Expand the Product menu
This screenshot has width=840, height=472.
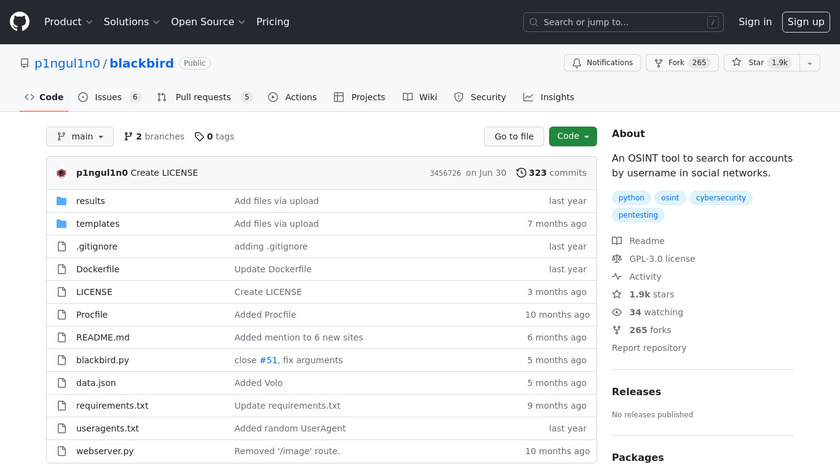pyautogui.click(x=68, y=22)
